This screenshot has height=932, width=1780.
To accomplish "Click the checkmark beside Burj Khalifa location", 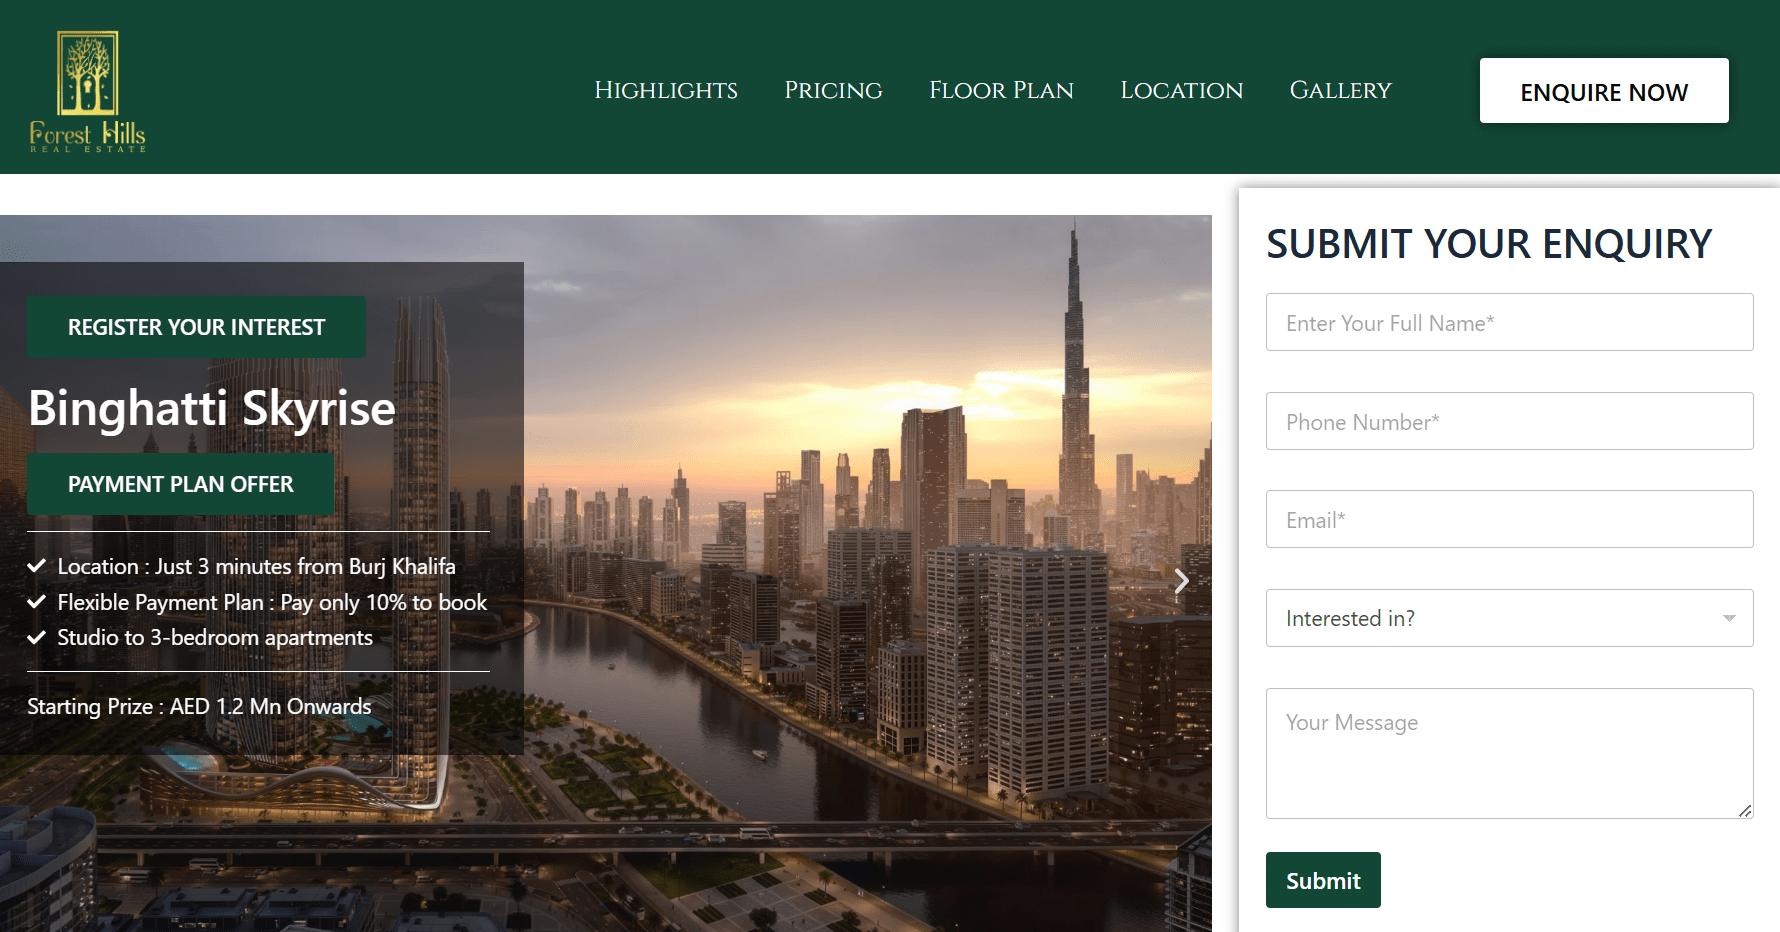I will coord(37,566).
